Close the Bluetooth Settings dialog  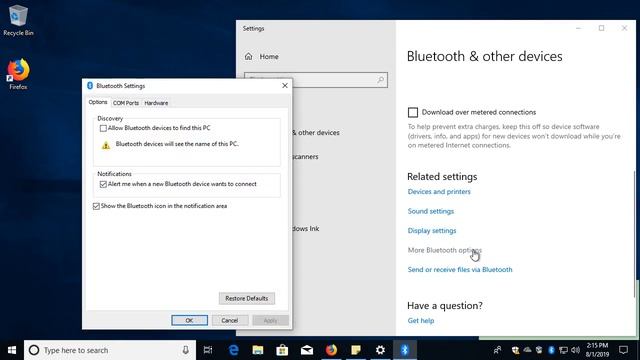tap(285, 86)
